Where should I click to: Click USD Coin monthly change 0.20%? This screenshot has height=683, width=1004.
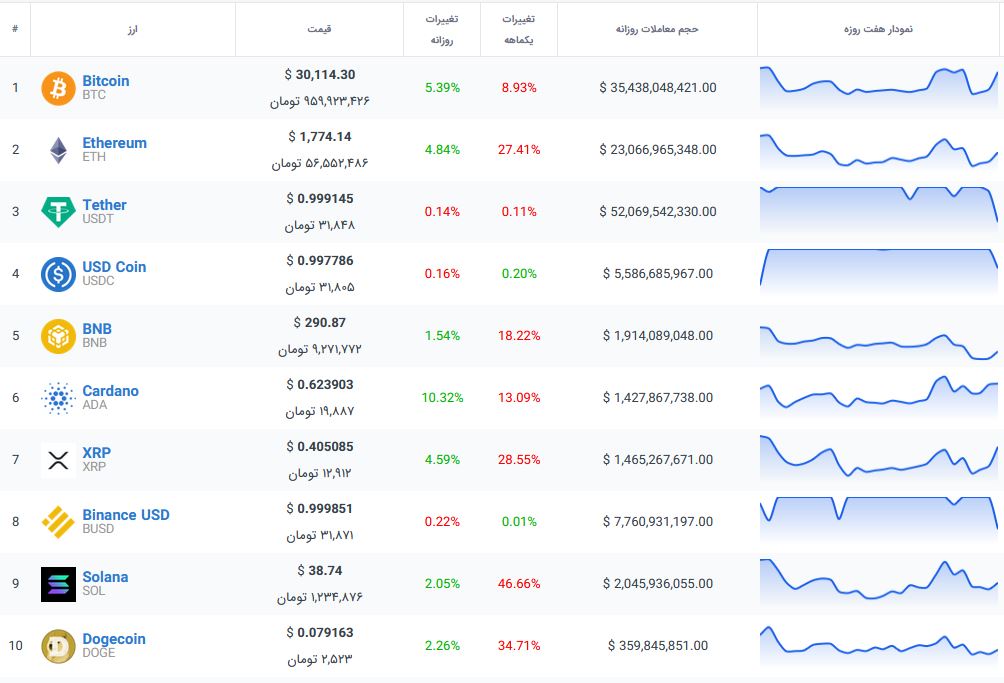pyautogui.click(x=519, y=274)
